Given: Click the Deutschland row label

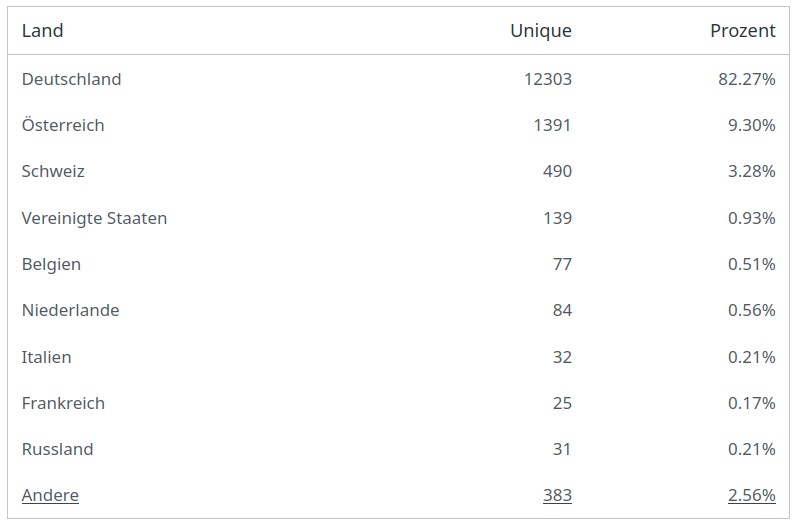Looking at the screenshot, I should pos(71,79).
